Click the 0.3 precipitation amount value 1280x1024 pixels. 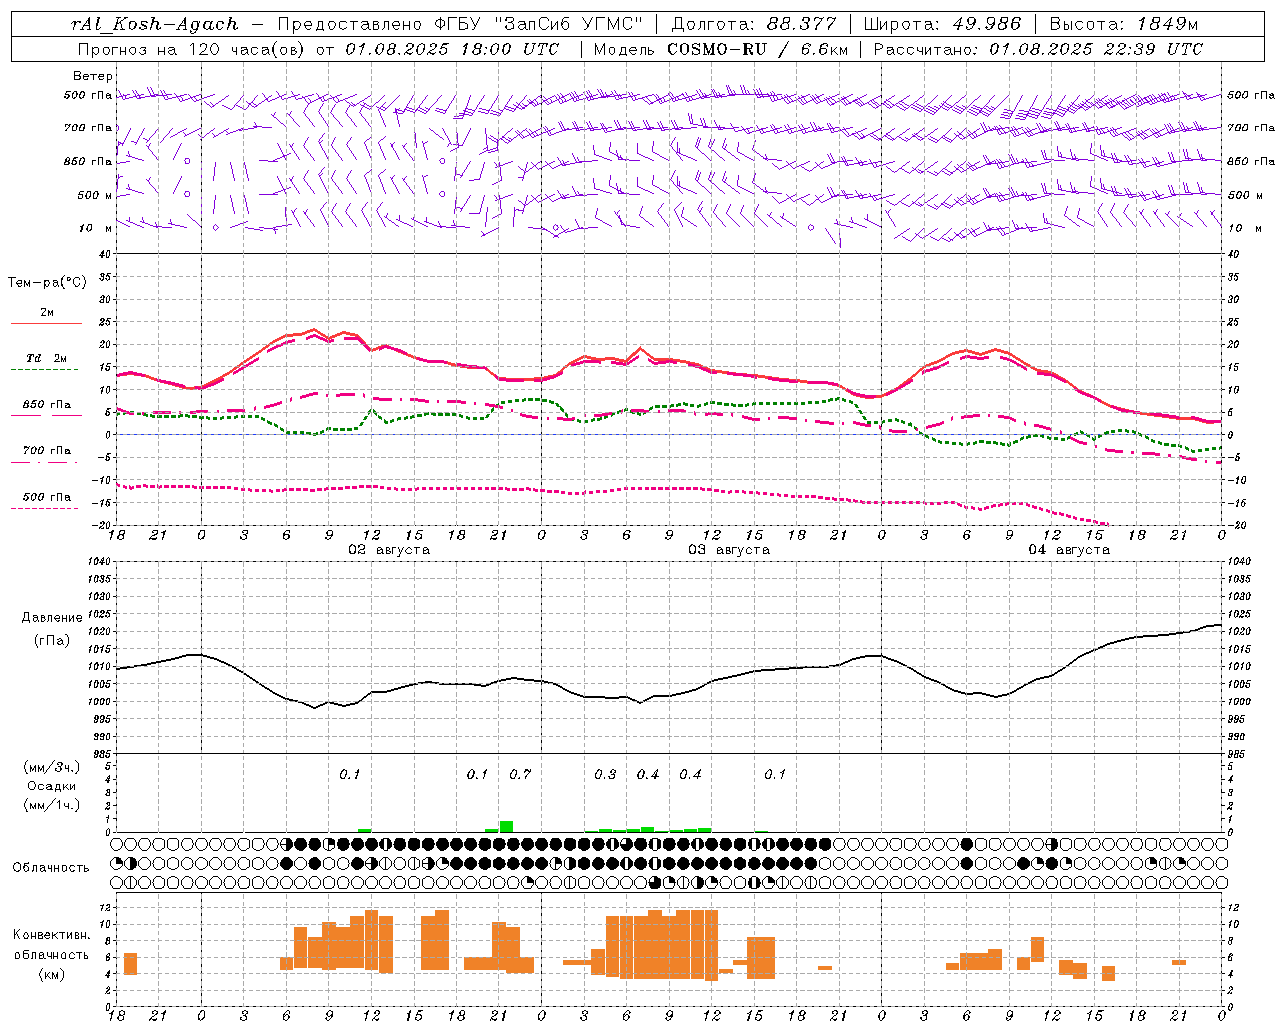(x=605, y=775)
